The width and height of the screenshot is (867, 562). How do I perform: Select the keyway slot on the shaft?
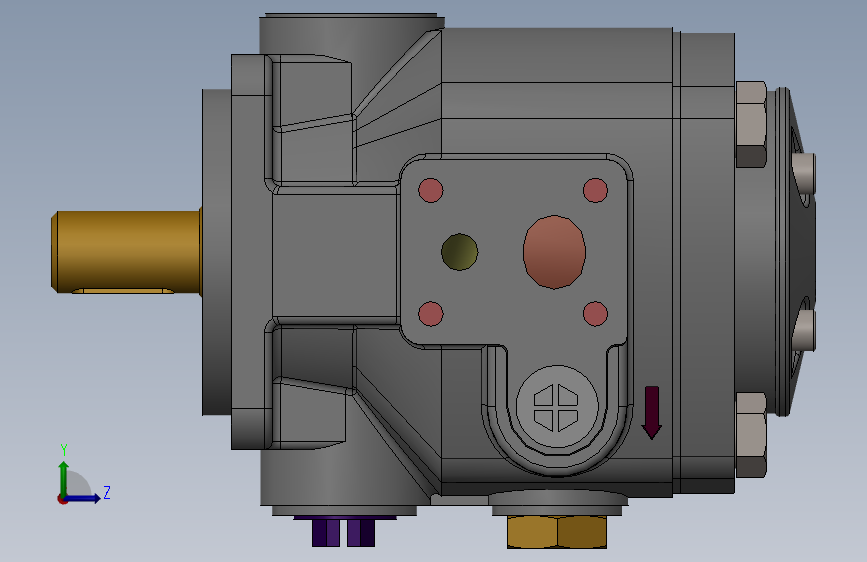tap(123, 290)
